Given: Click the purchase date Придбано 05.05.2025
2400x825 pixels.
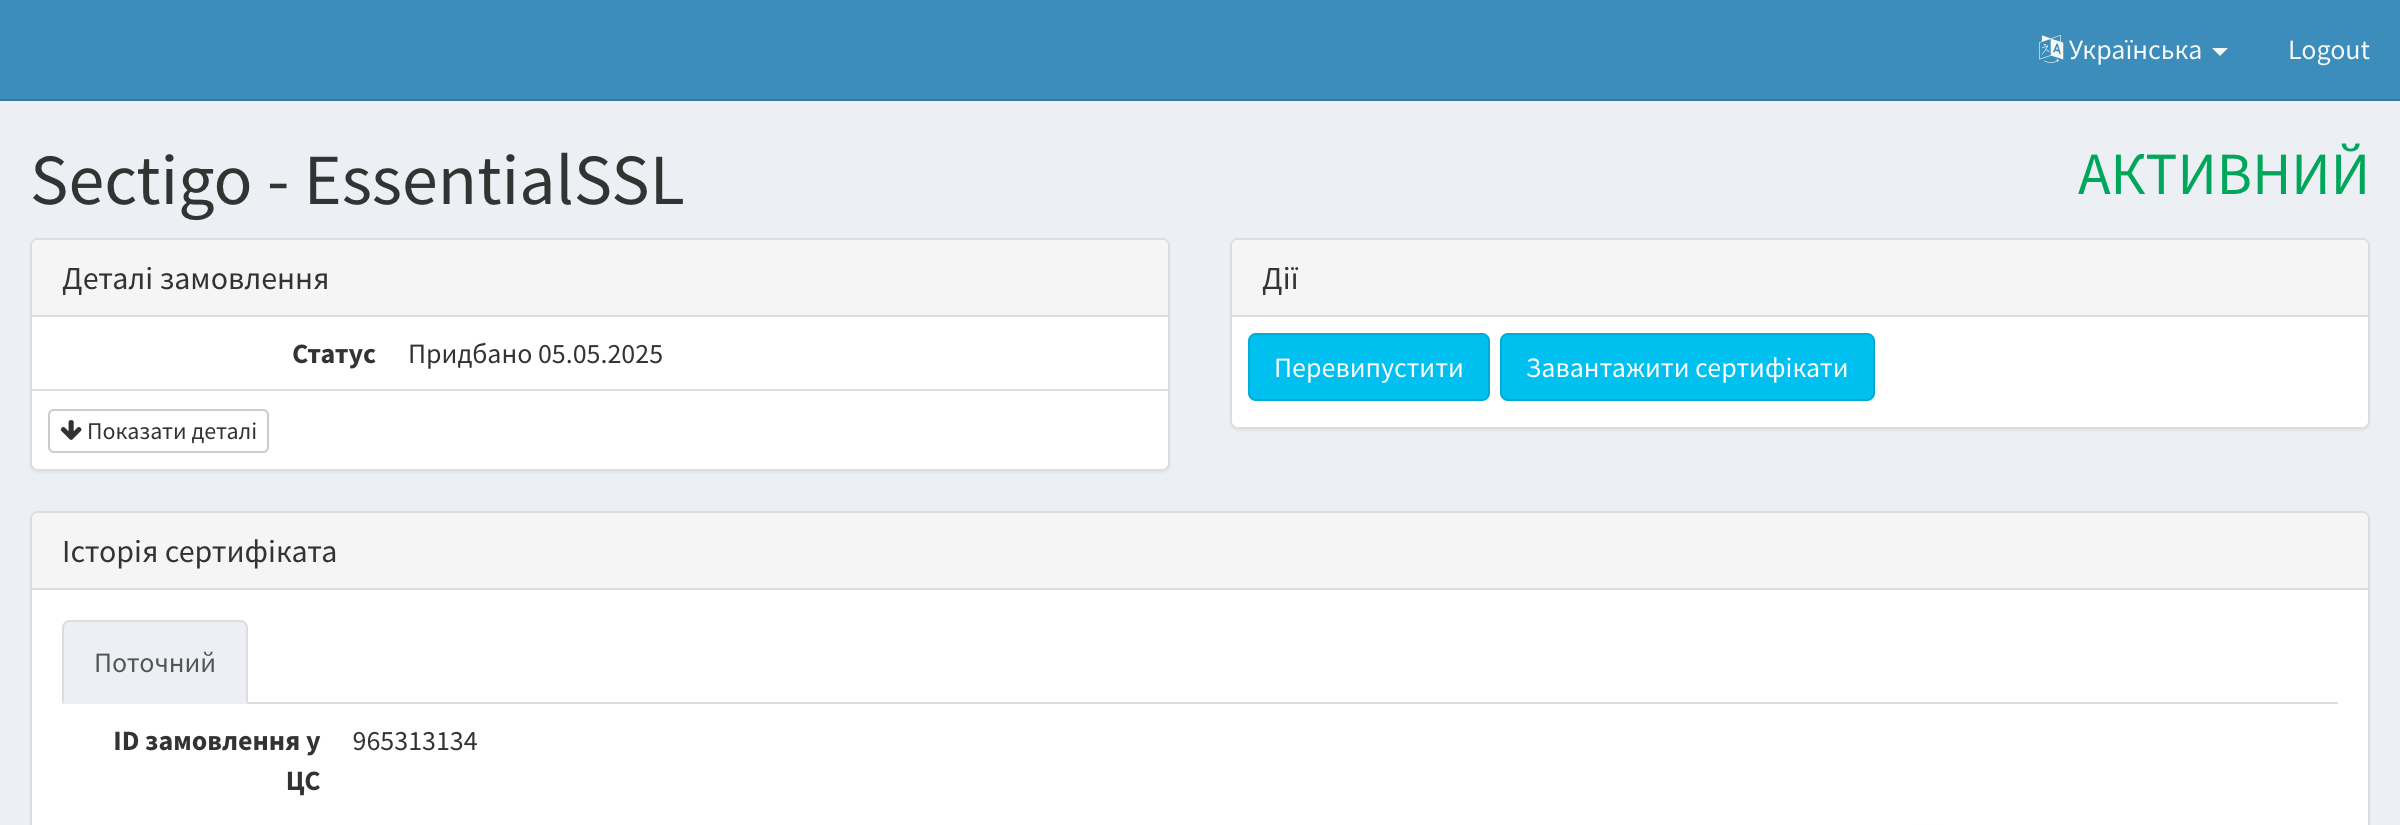Looking at the screenshot, I should click(x=535, y=354).
